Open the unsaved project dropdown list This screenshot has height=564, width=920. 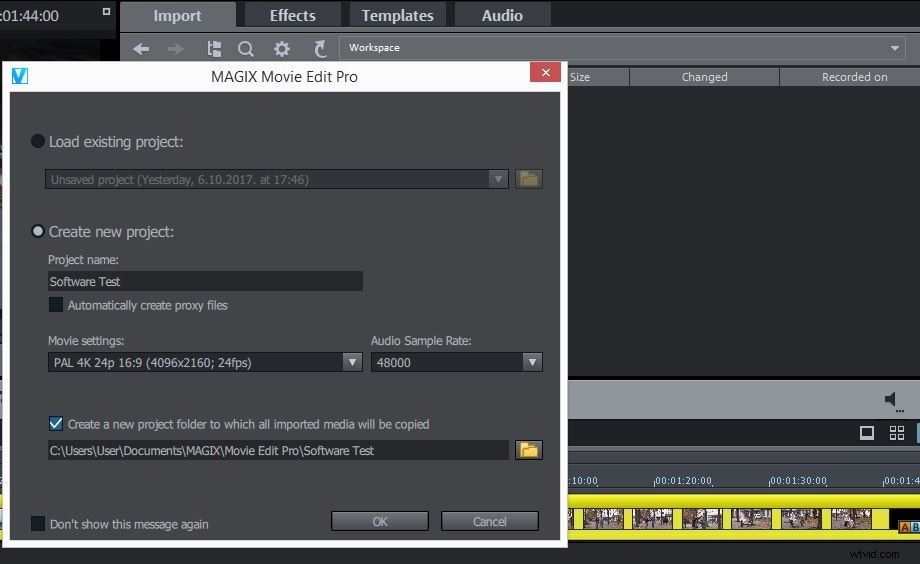tap(498, 179)
